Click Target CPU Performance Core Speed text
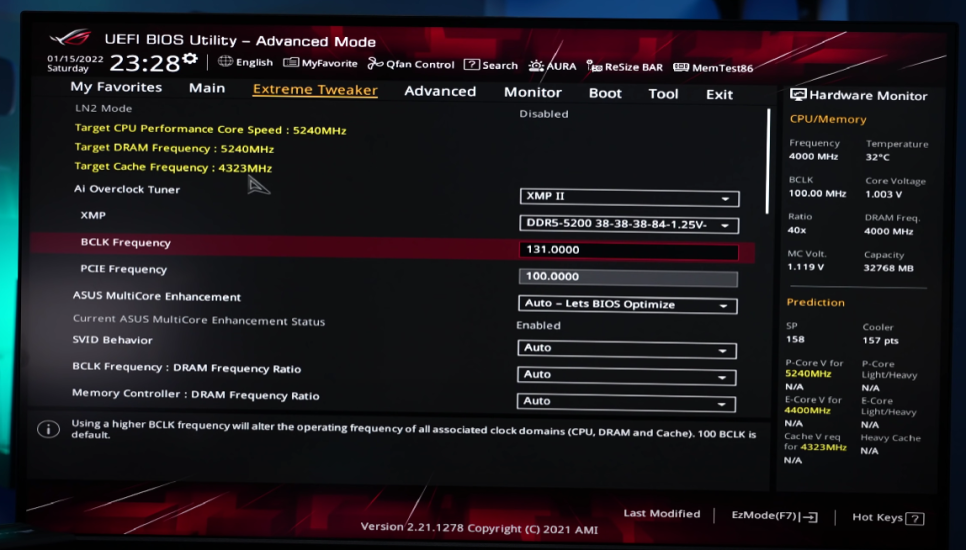Screen dimensions: 966x550 tap(210, 129)
